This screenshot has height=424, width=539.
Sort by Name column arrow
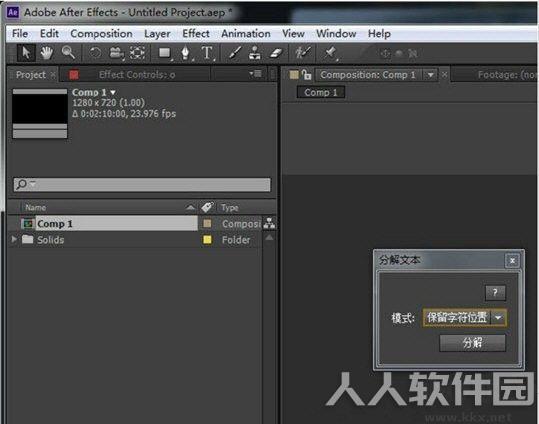pos(190,207)
